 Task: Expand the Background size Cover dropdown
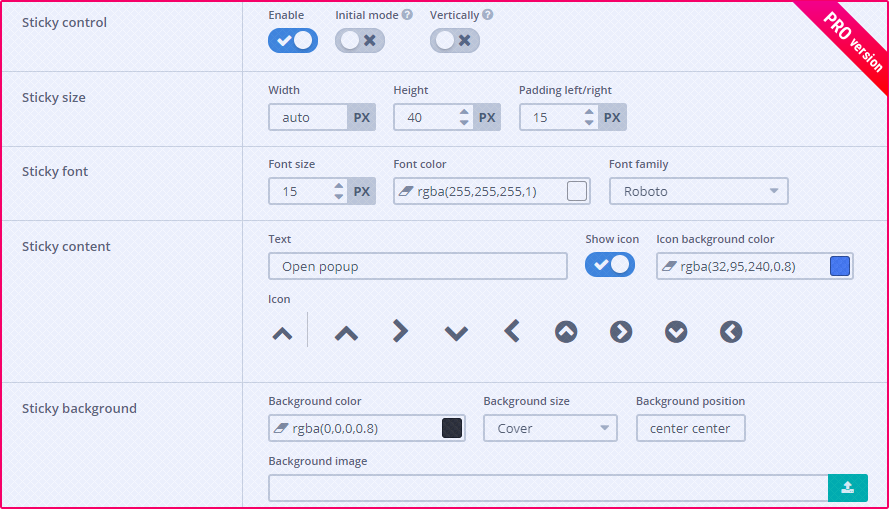pyautogui.click(x=550, y=428)
